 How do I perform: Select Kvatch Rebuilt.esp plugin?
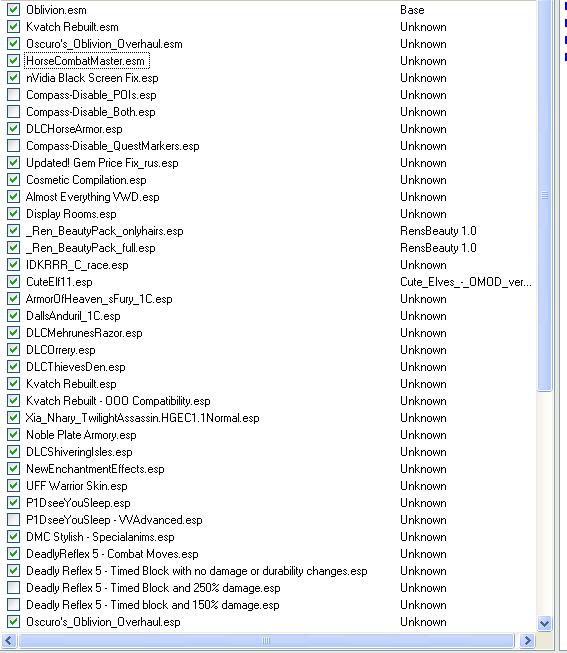point(71,384)
